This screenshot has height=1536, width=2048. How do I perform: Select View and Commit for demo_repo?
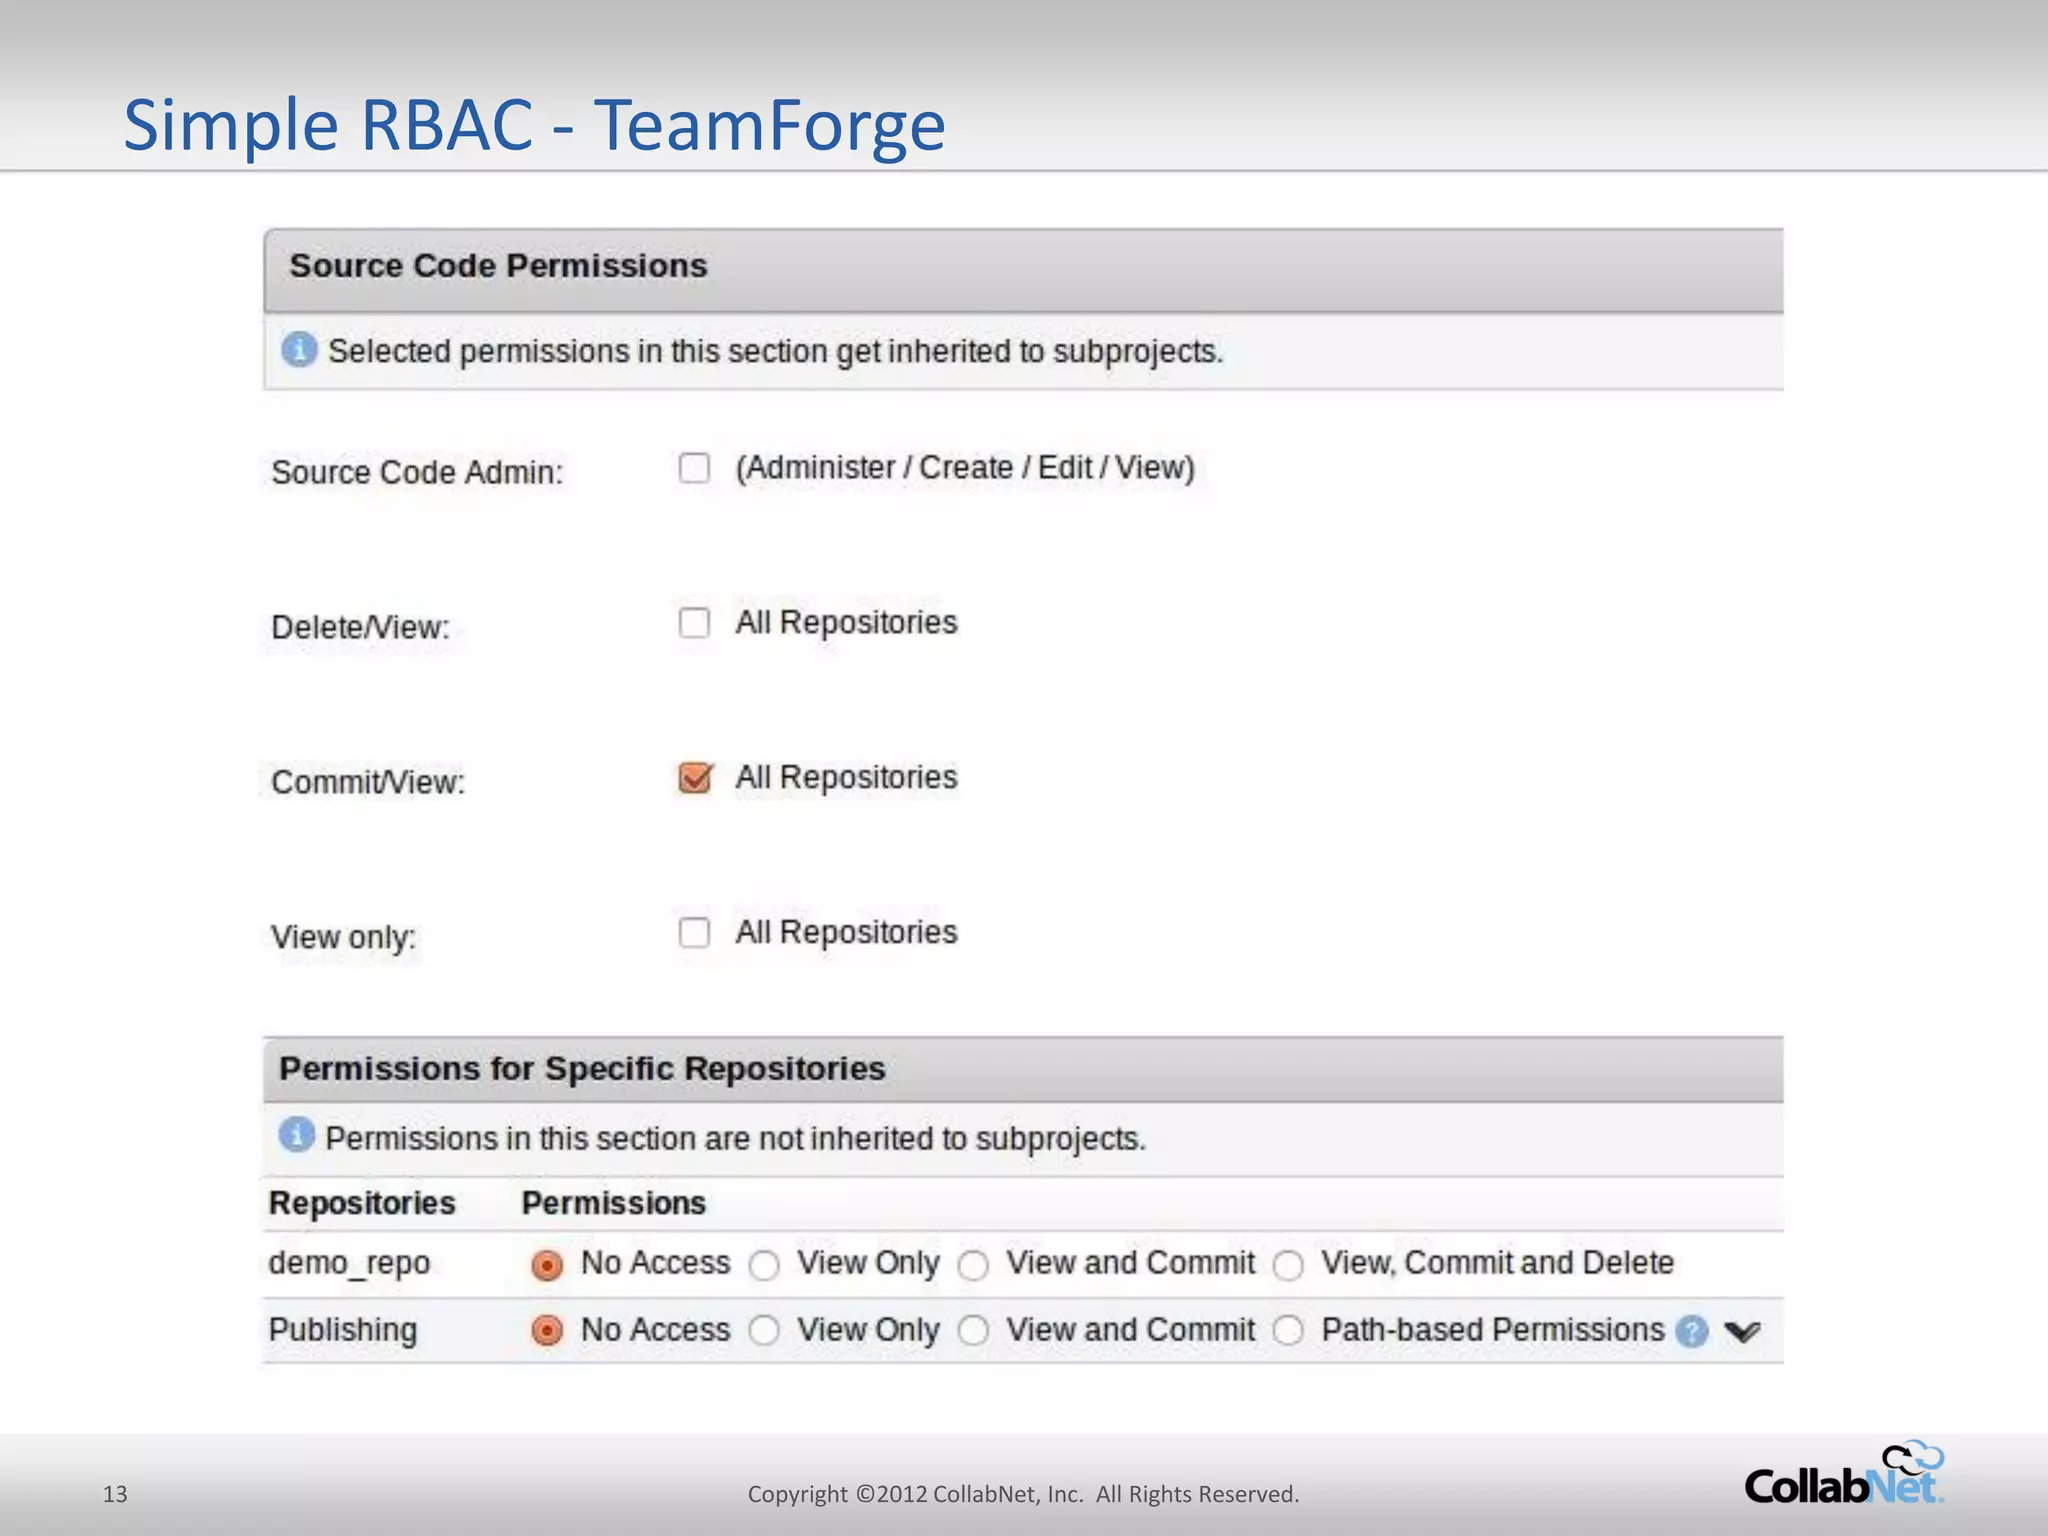pyautogui.click(x=973, y=1265)
